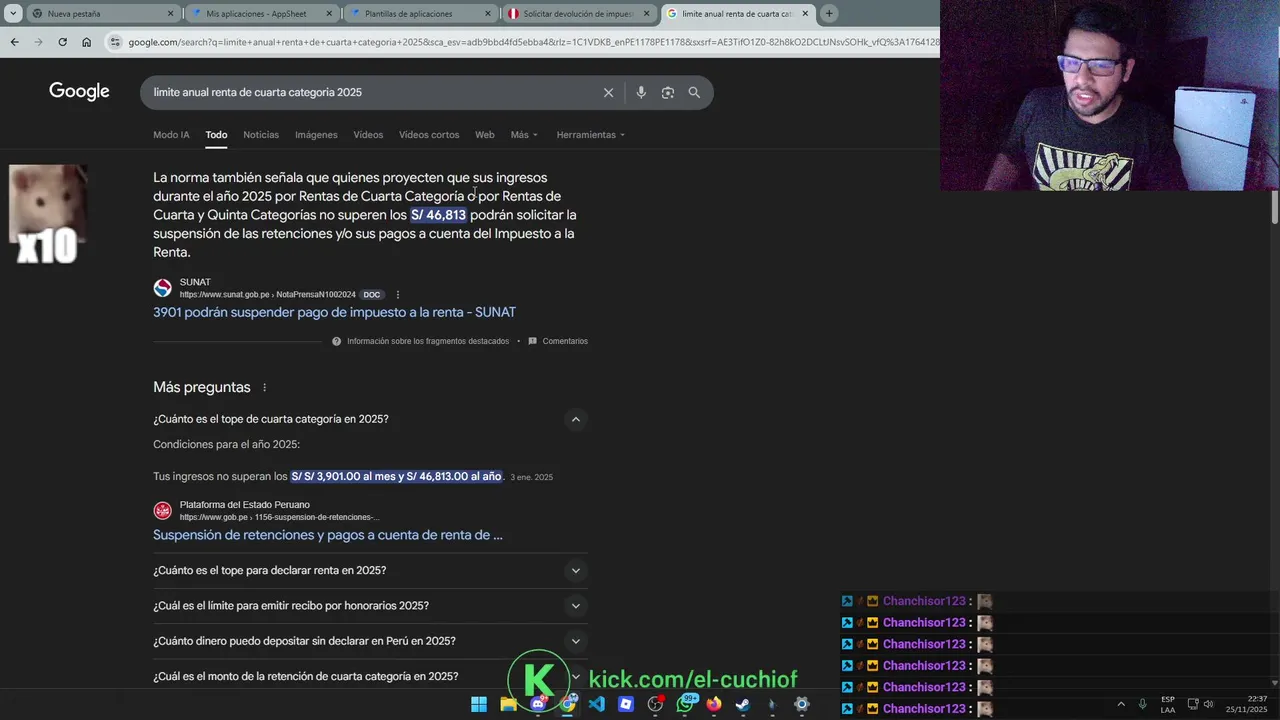
Task: Open the Más dropdown in search filters
Action: [x=524, y=135]
